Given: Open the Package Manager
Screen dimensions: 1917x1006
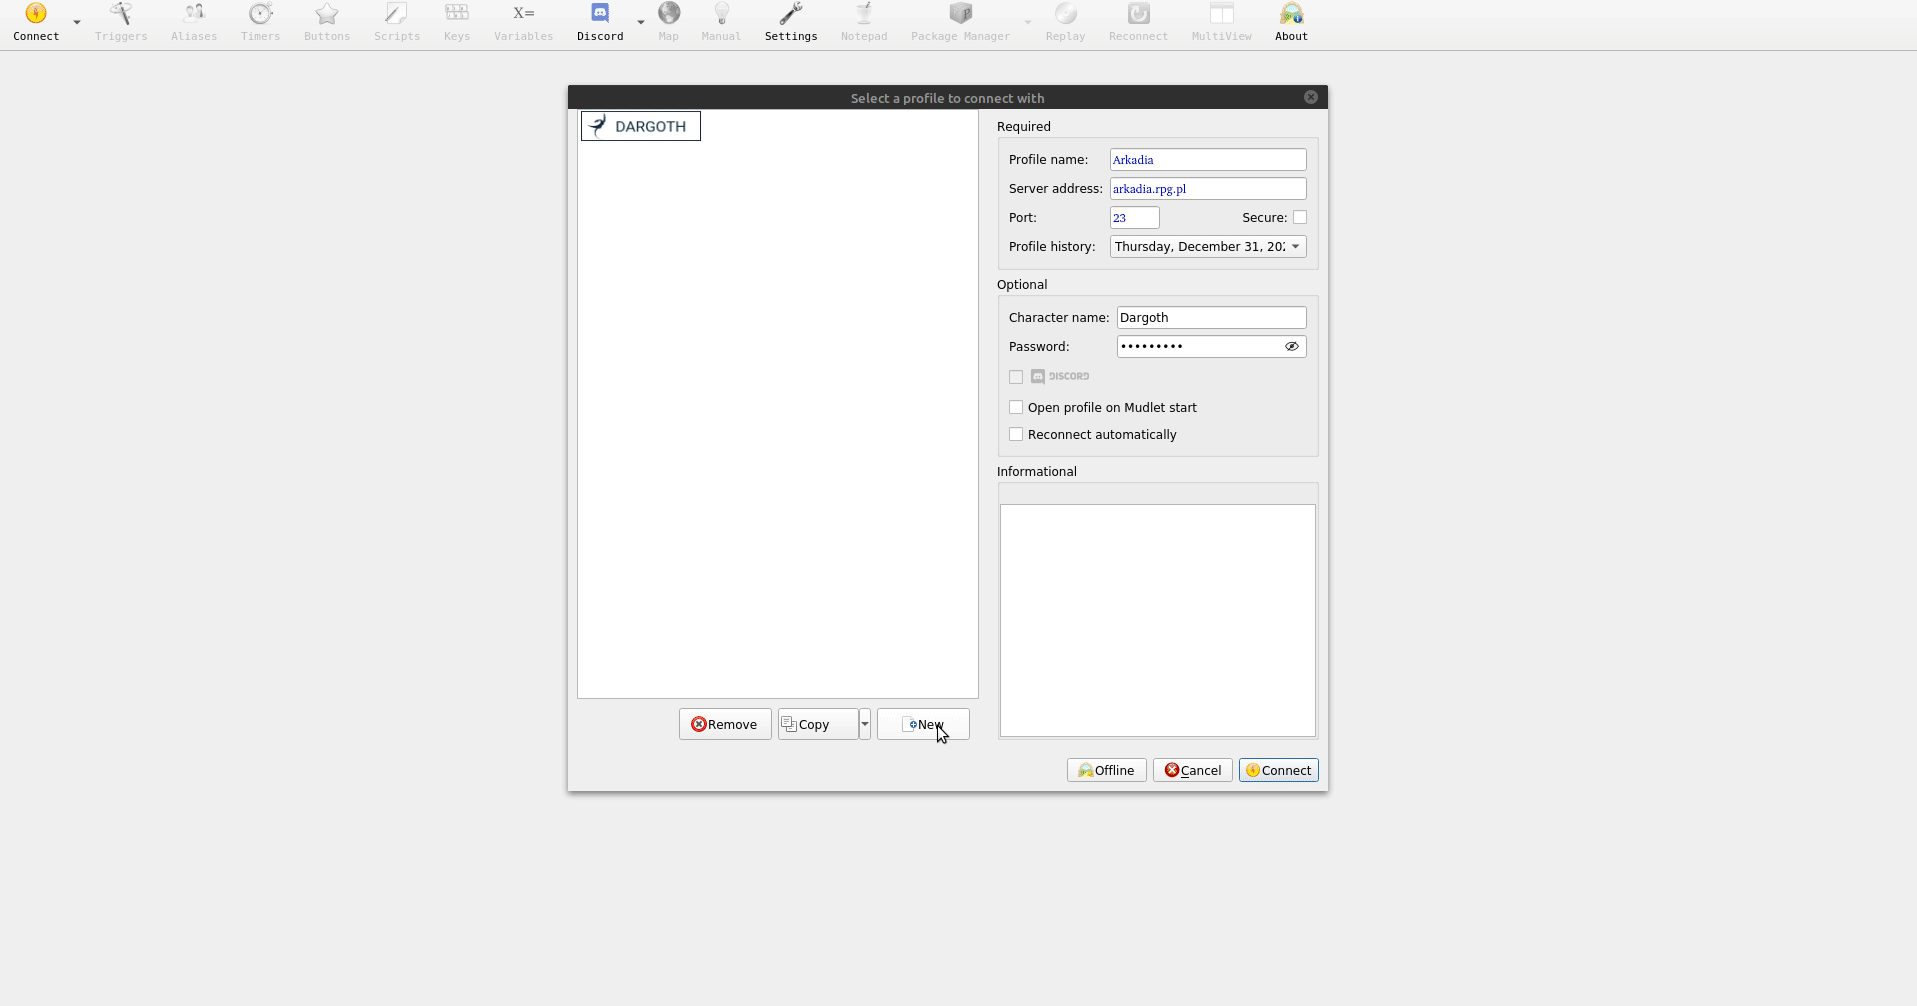Looking at the screenshot, I should tap(960, 22).
